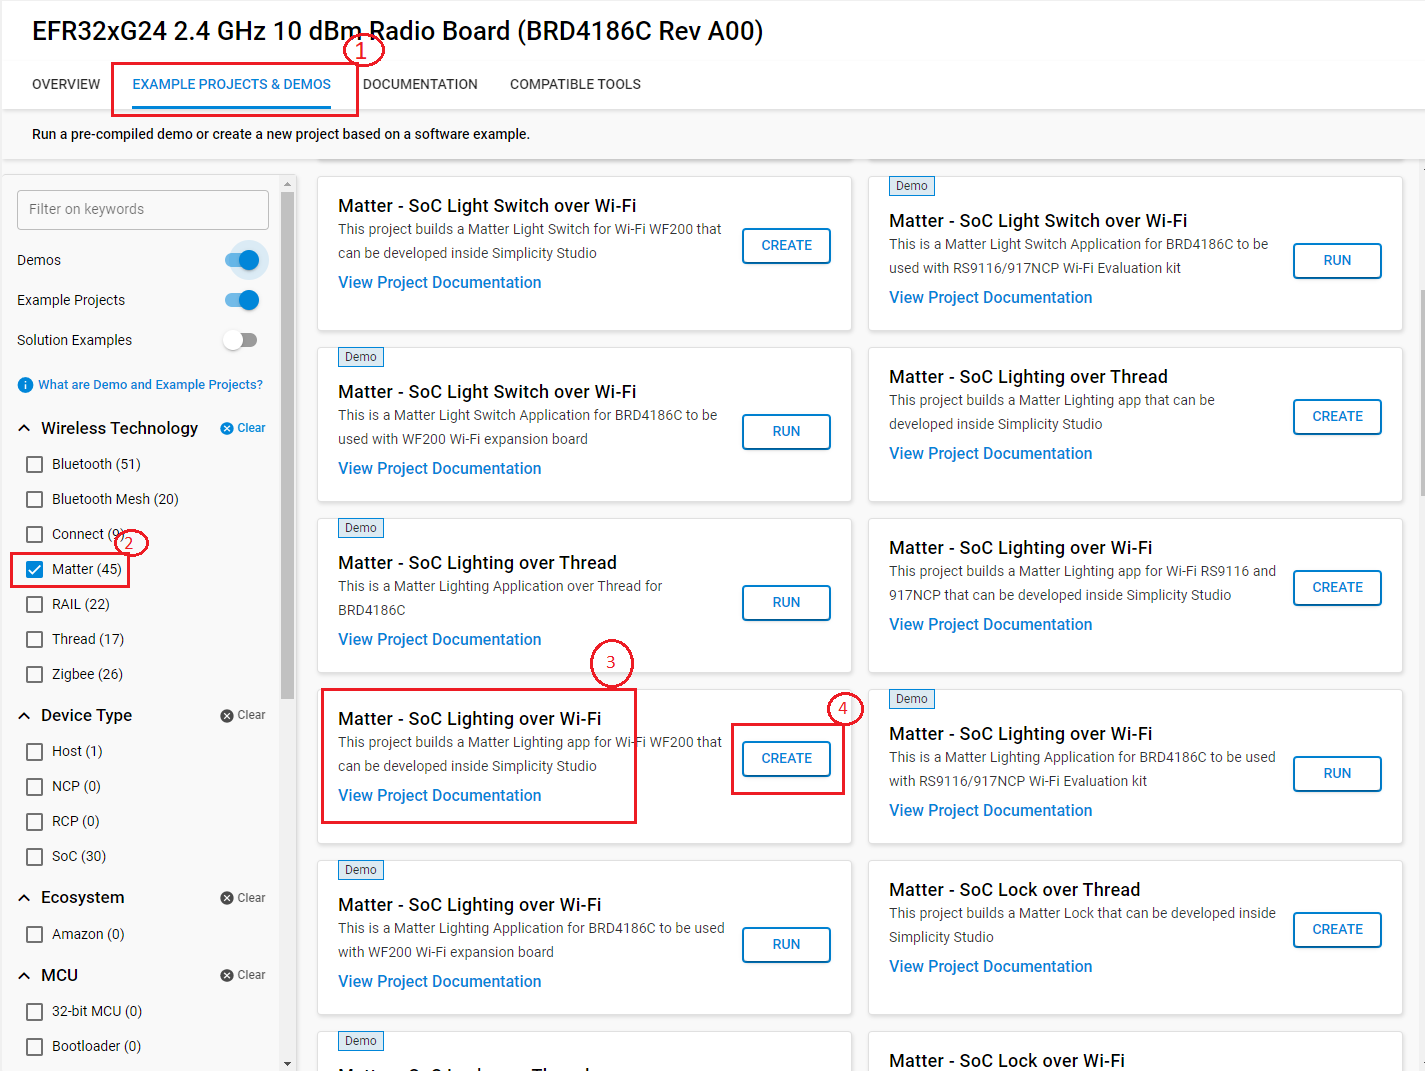Click the info icon beside 'What are Demo' link
The width and height of the screenshot is (1425, 1071).
(26, 385)
